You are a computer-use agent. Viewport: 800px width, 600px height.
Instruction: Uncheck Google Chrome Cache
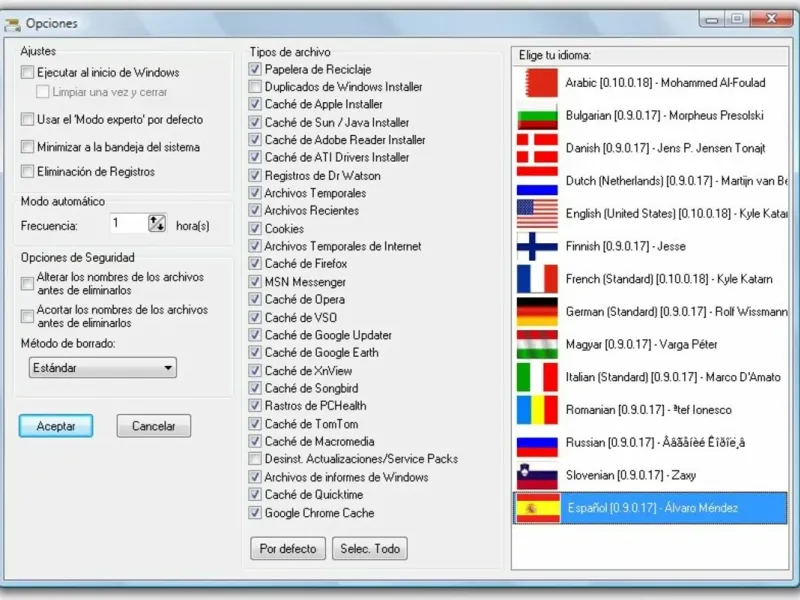255,512
